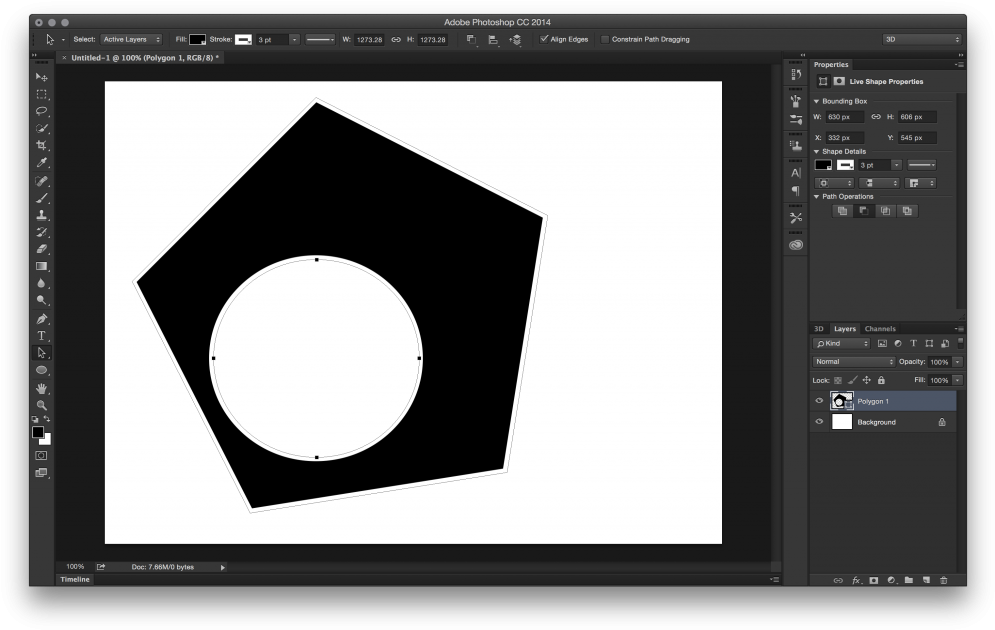Enable Constrain Path Dragging
The image size is (995, 630).
coord(604,39)
